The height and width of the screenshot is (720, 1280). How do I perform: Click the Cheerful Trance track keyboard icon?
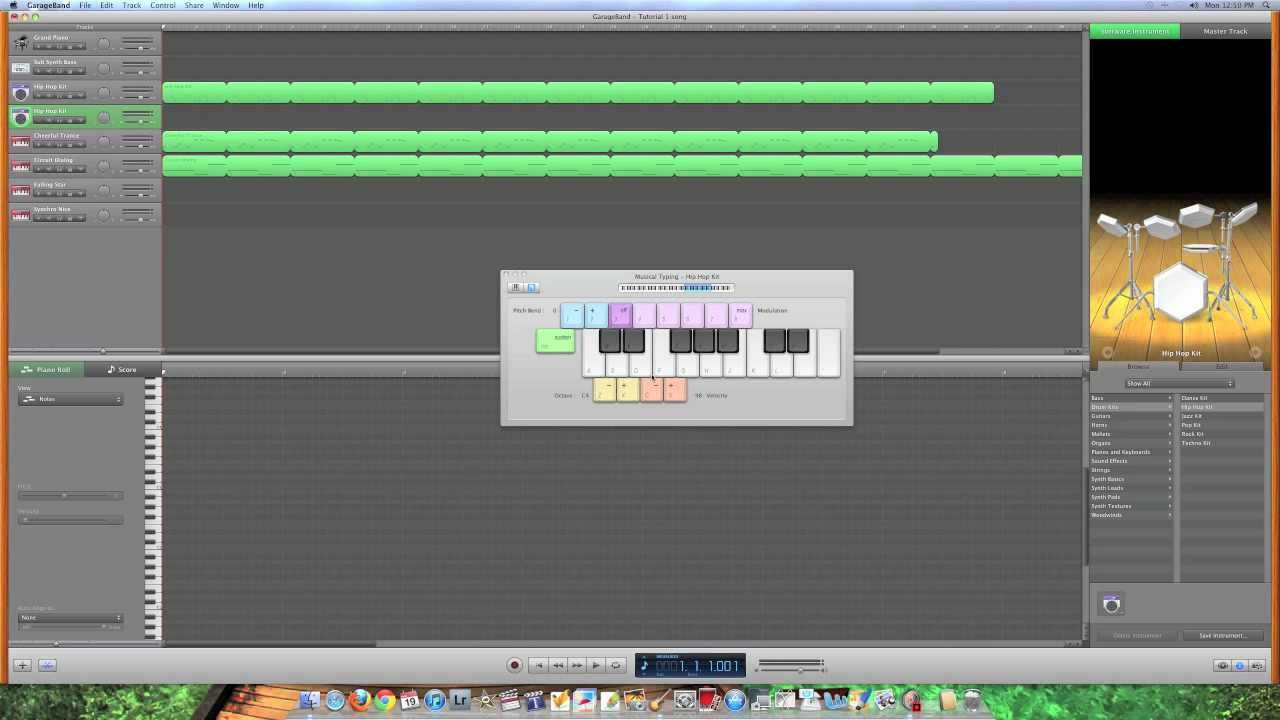pyautogui.click(x=20, y=141)
